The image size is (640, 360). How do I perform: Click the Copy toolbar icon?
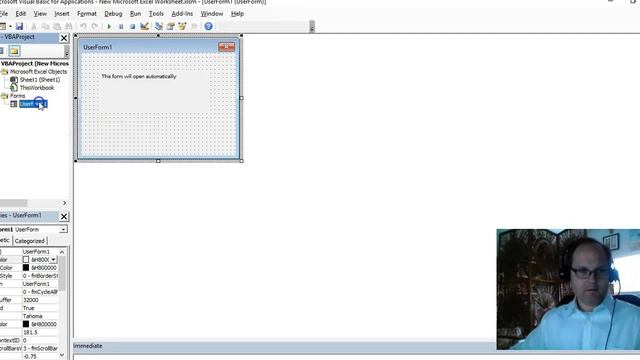[x=45, y=27]
